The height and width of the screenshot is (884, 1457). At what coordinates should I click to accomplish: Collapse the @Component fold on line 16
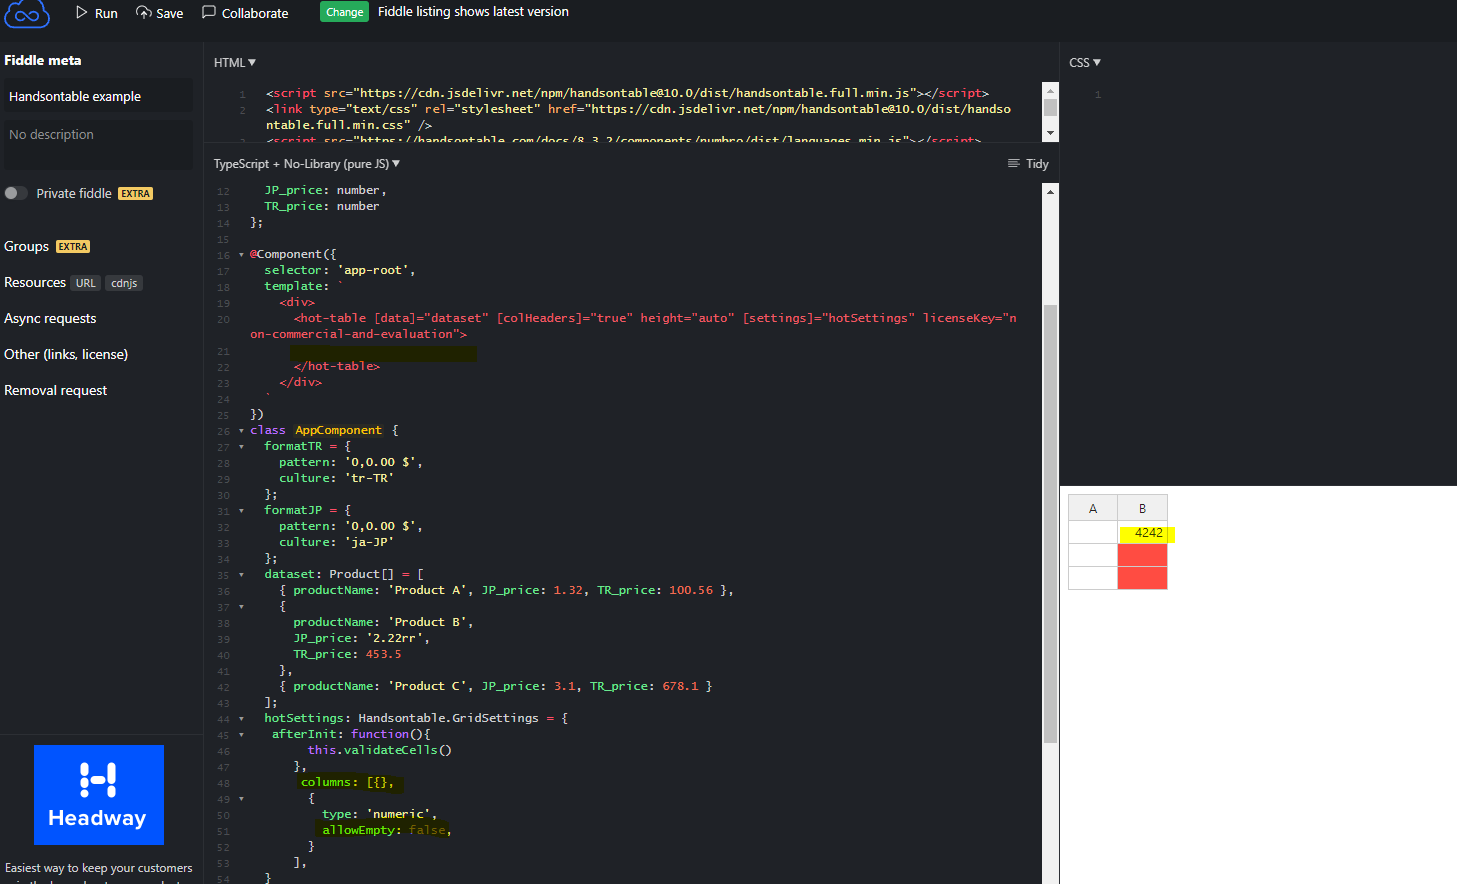click(241, 255)
